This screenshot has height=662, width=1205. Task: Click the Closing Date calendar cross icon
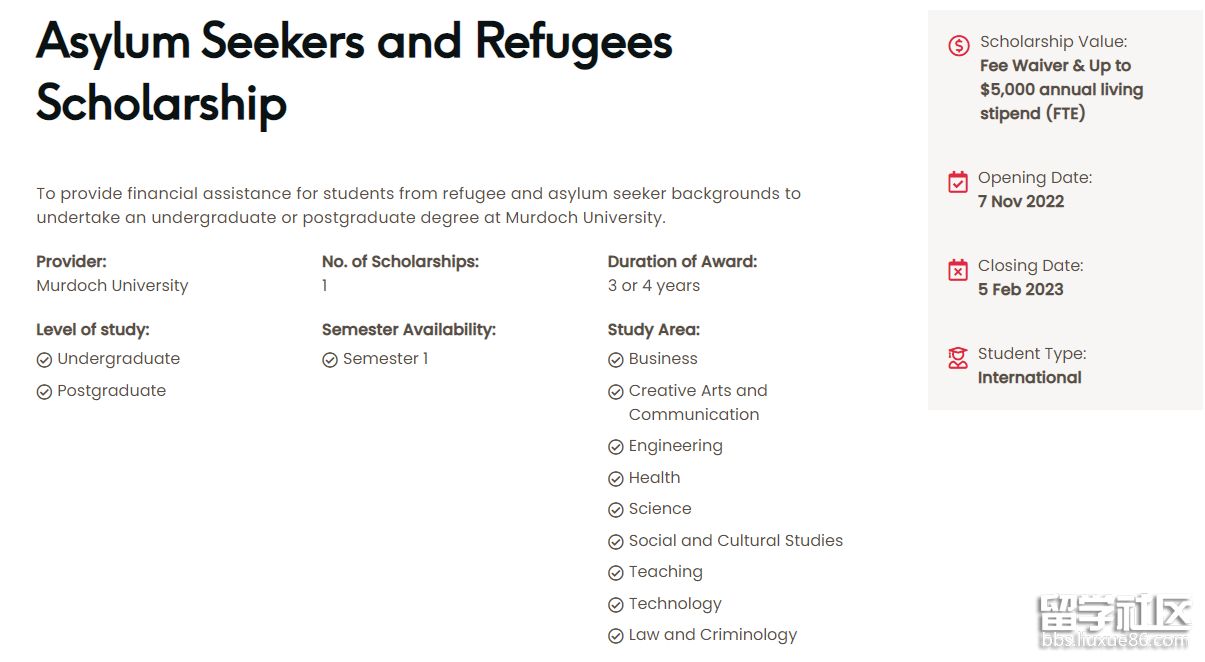point(958,270)
